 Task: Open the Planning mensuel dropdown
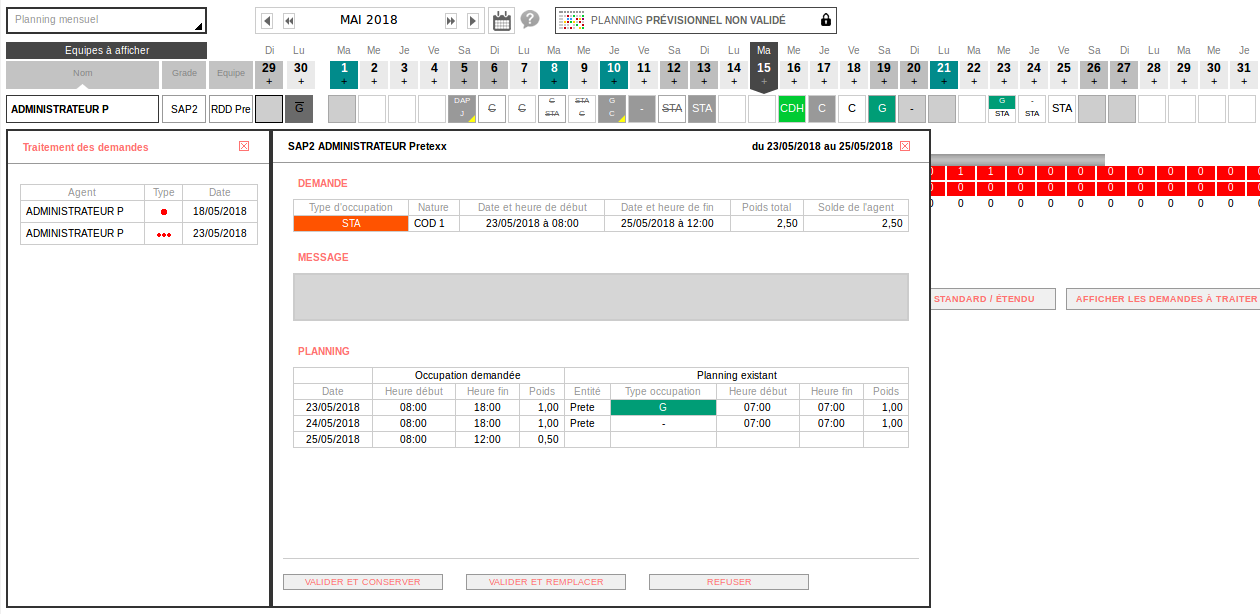point(106,20)
